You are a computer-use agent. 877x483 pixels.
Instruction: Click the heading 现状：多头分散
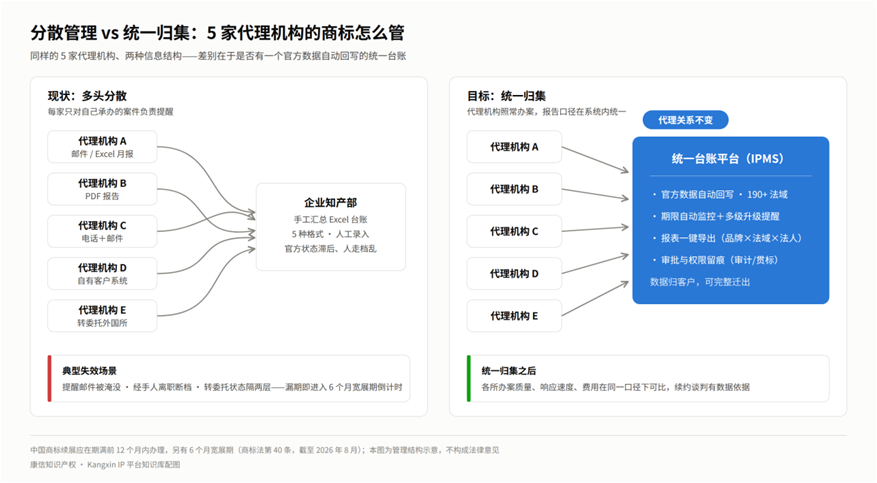click(87, 96)
